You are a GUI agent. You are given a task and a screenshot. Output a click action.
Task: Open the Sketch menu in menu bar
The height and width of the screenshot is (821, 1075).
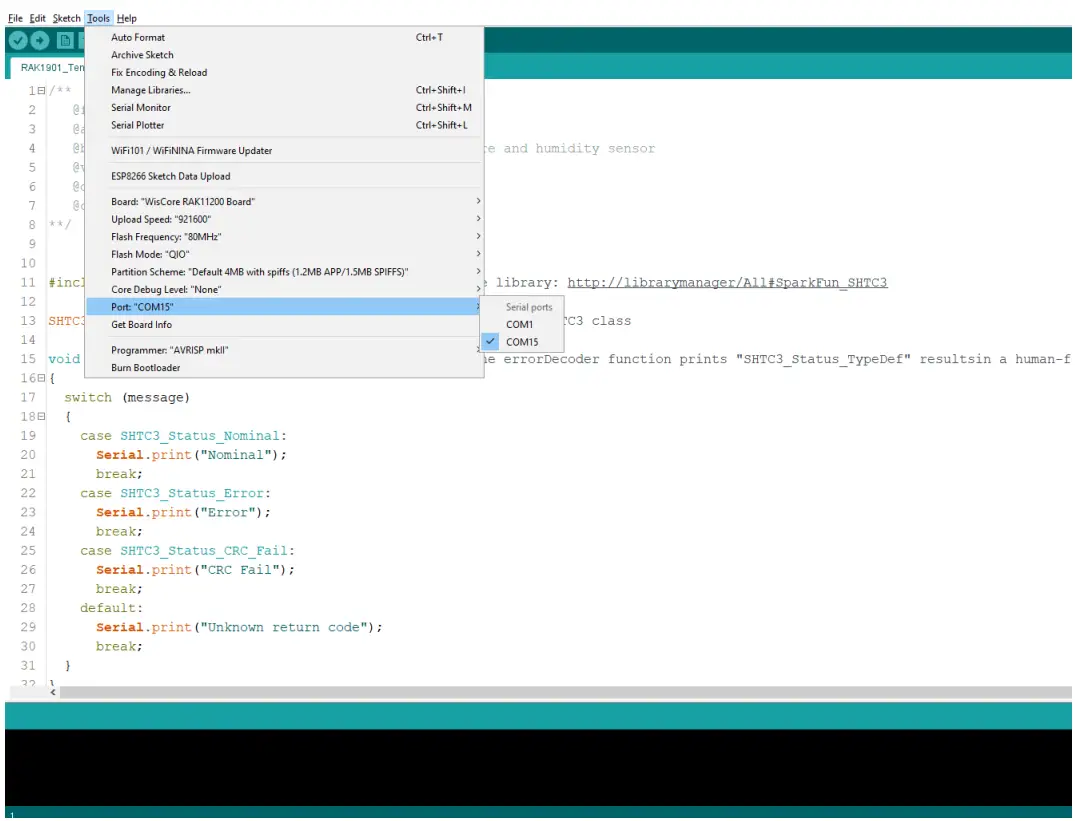66,18
